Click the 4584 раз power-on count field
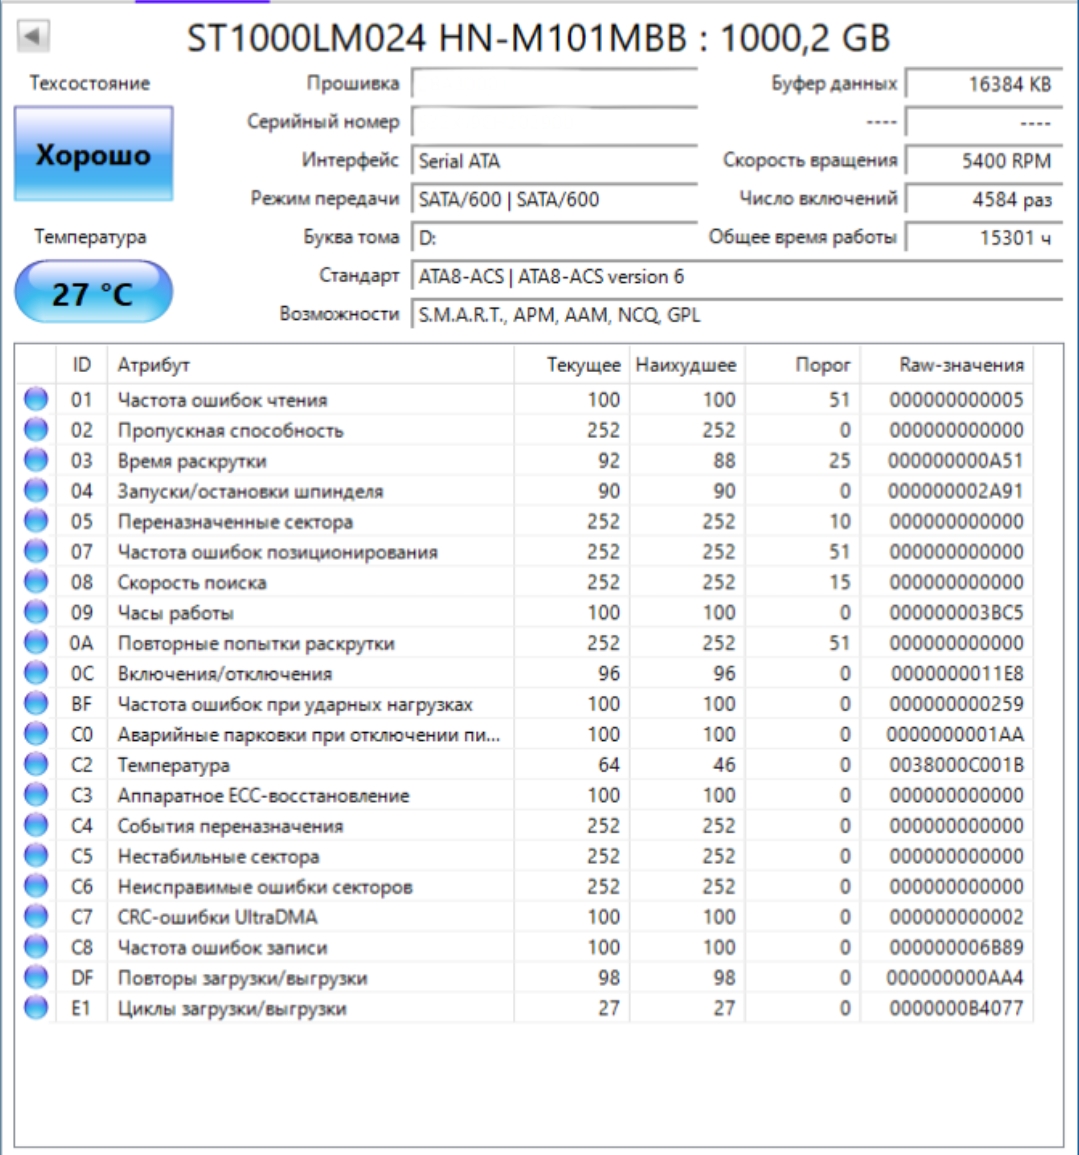1079x1155 pixels. coord(984,199)
